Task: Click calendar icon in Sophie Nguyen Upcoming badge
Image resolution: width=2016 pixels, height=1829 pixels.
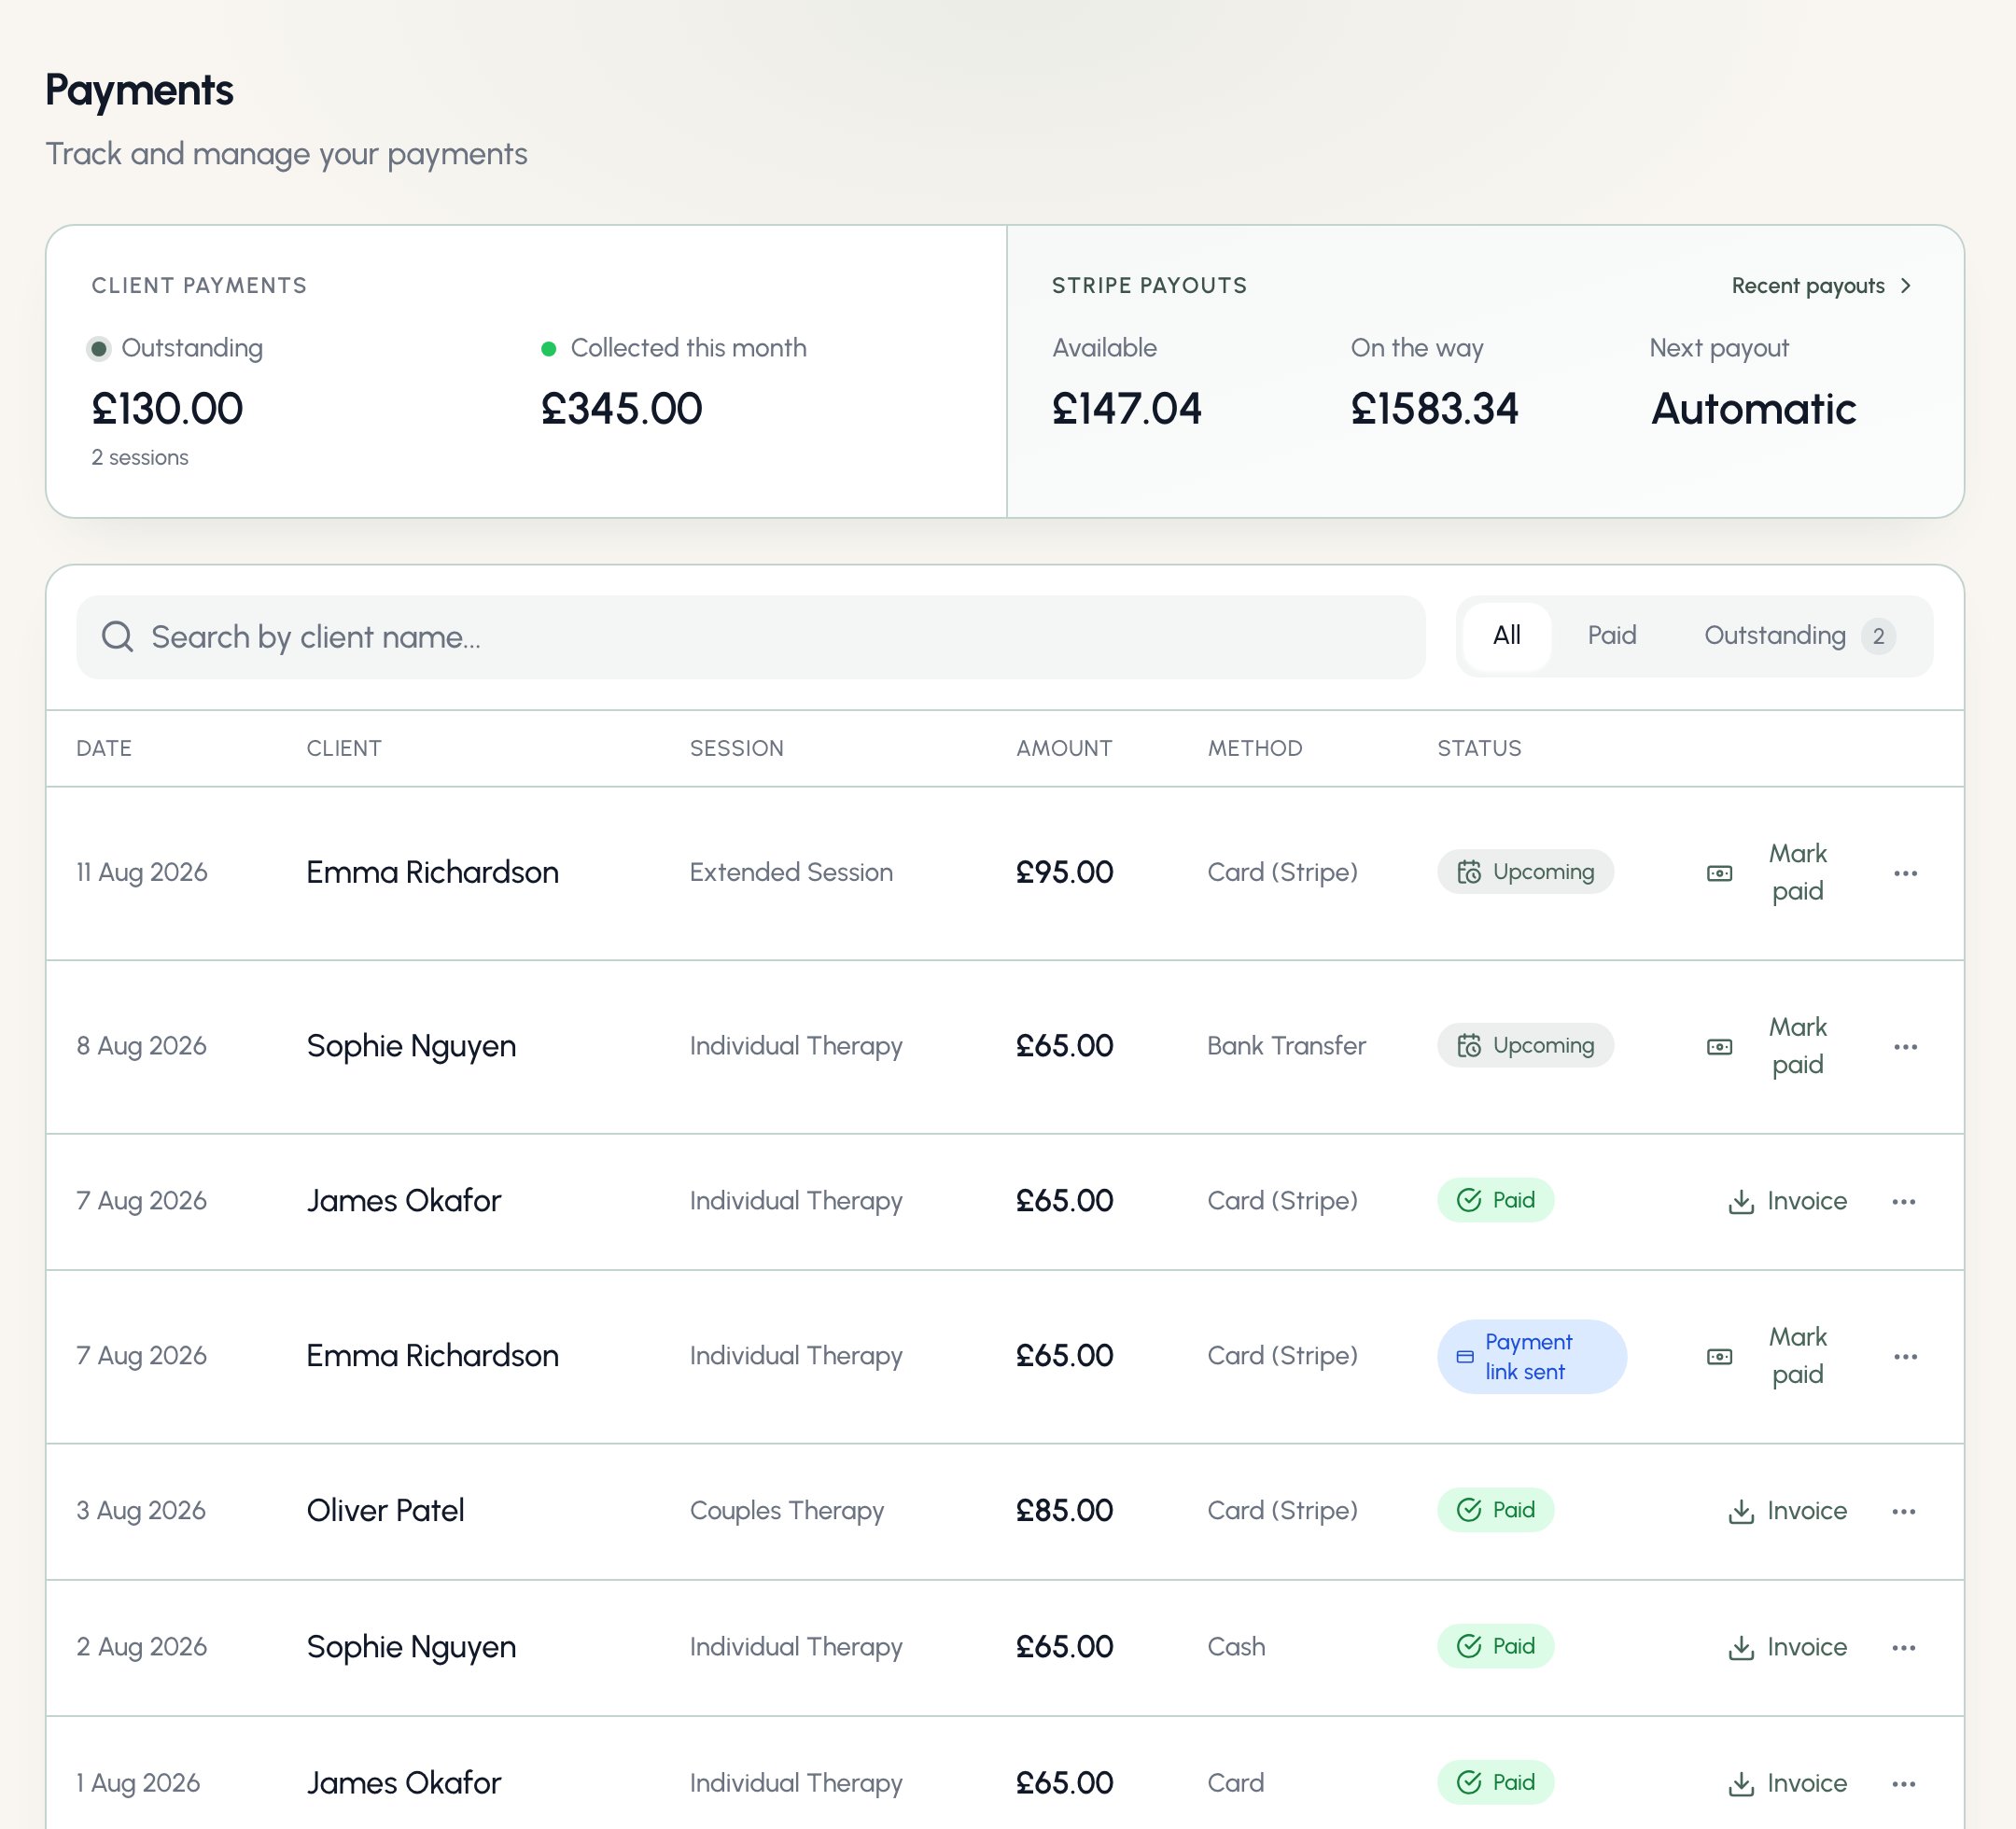Action: click(1468, 1046)
